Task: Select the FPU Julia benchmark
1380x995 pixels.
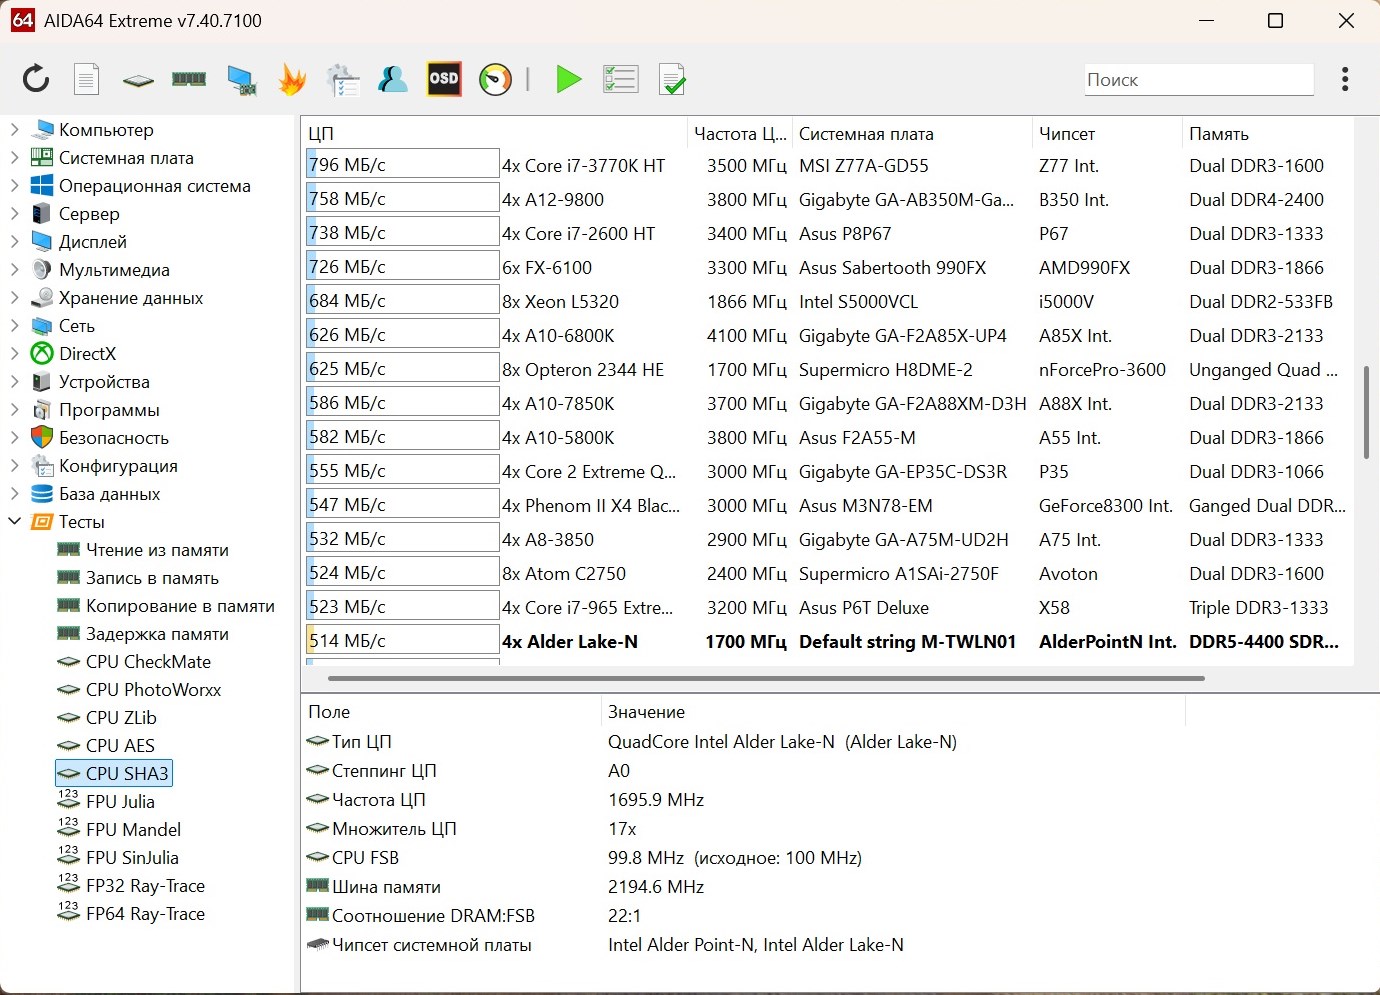Action: coord(120,801)
